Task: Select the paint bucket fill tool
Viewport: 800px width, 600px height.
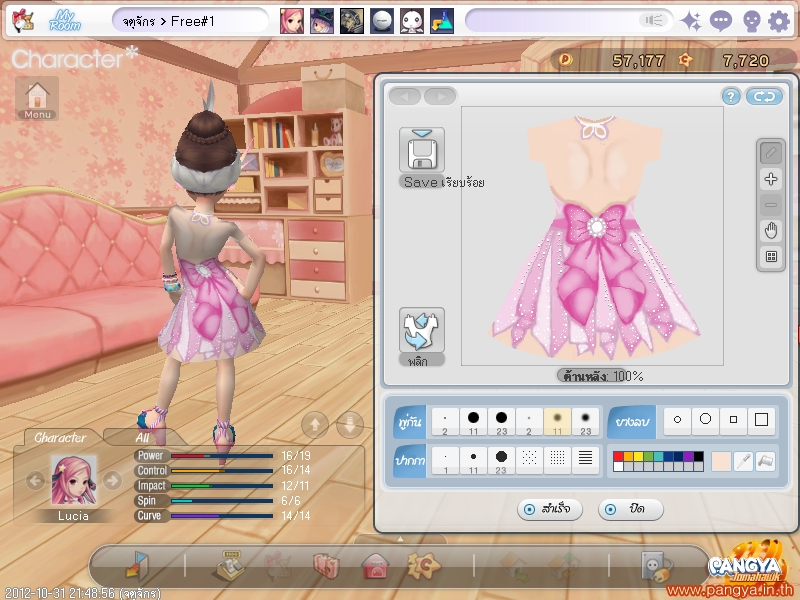Action: 765,461
